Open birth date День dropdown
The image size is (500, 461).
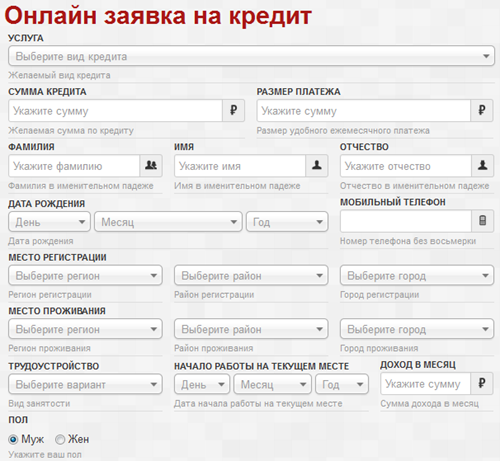click(49, 222)
